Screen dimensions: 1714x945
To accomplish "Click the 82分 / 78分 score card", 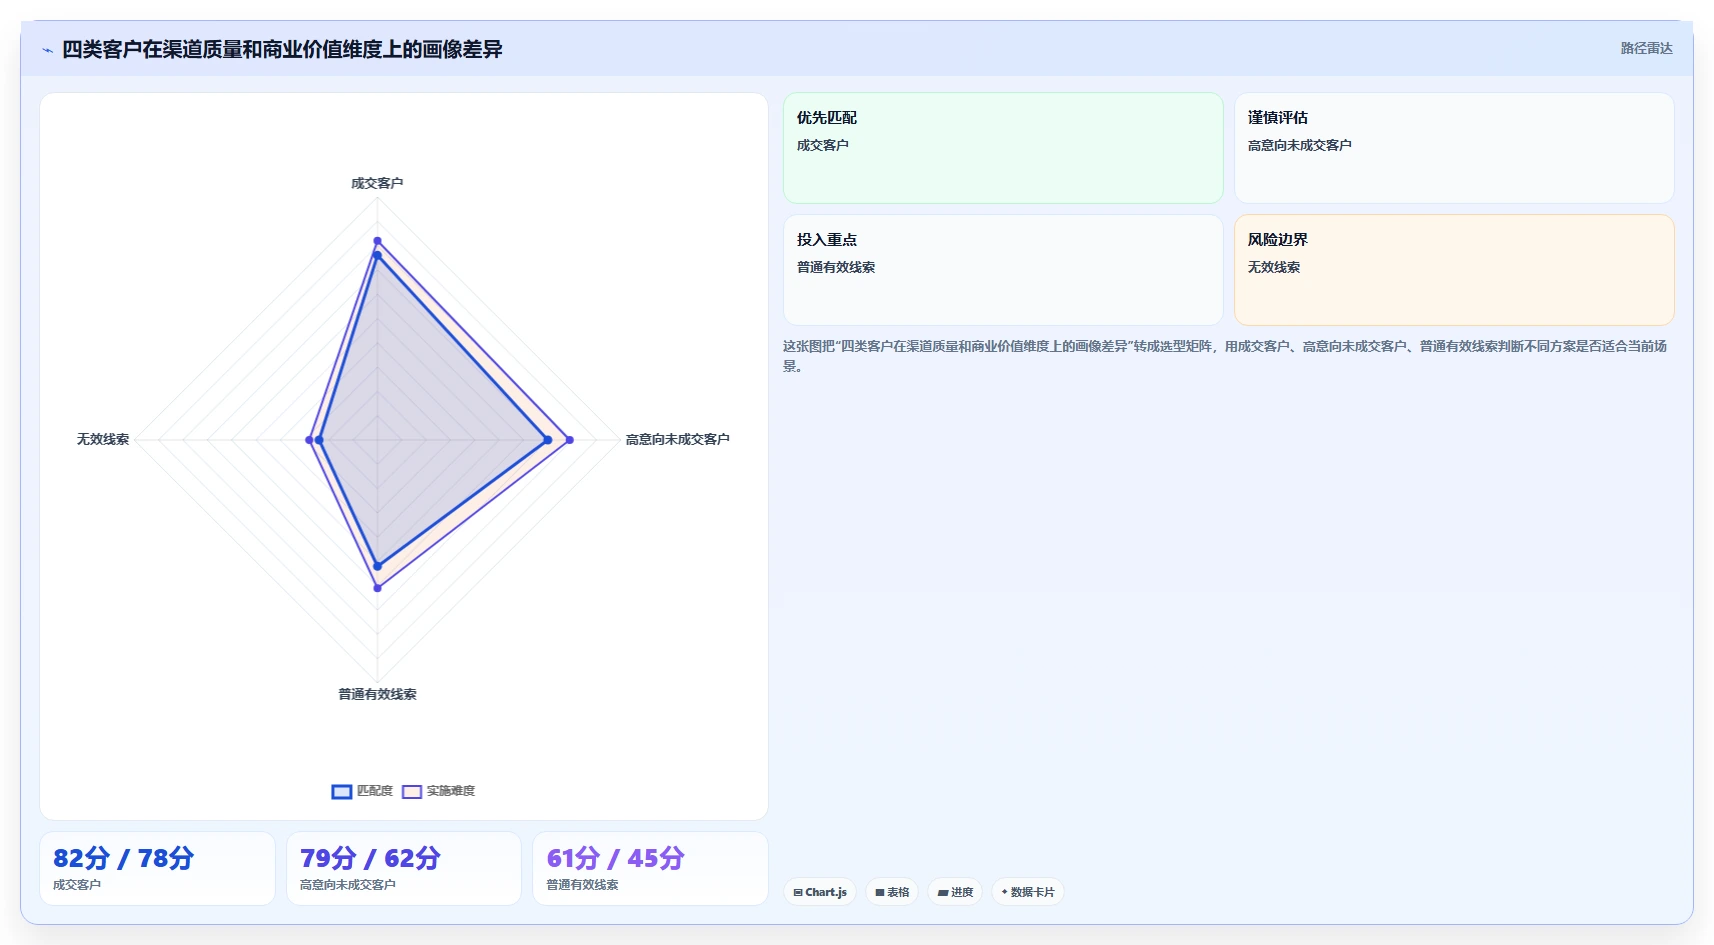I will (x=157, y=869).
